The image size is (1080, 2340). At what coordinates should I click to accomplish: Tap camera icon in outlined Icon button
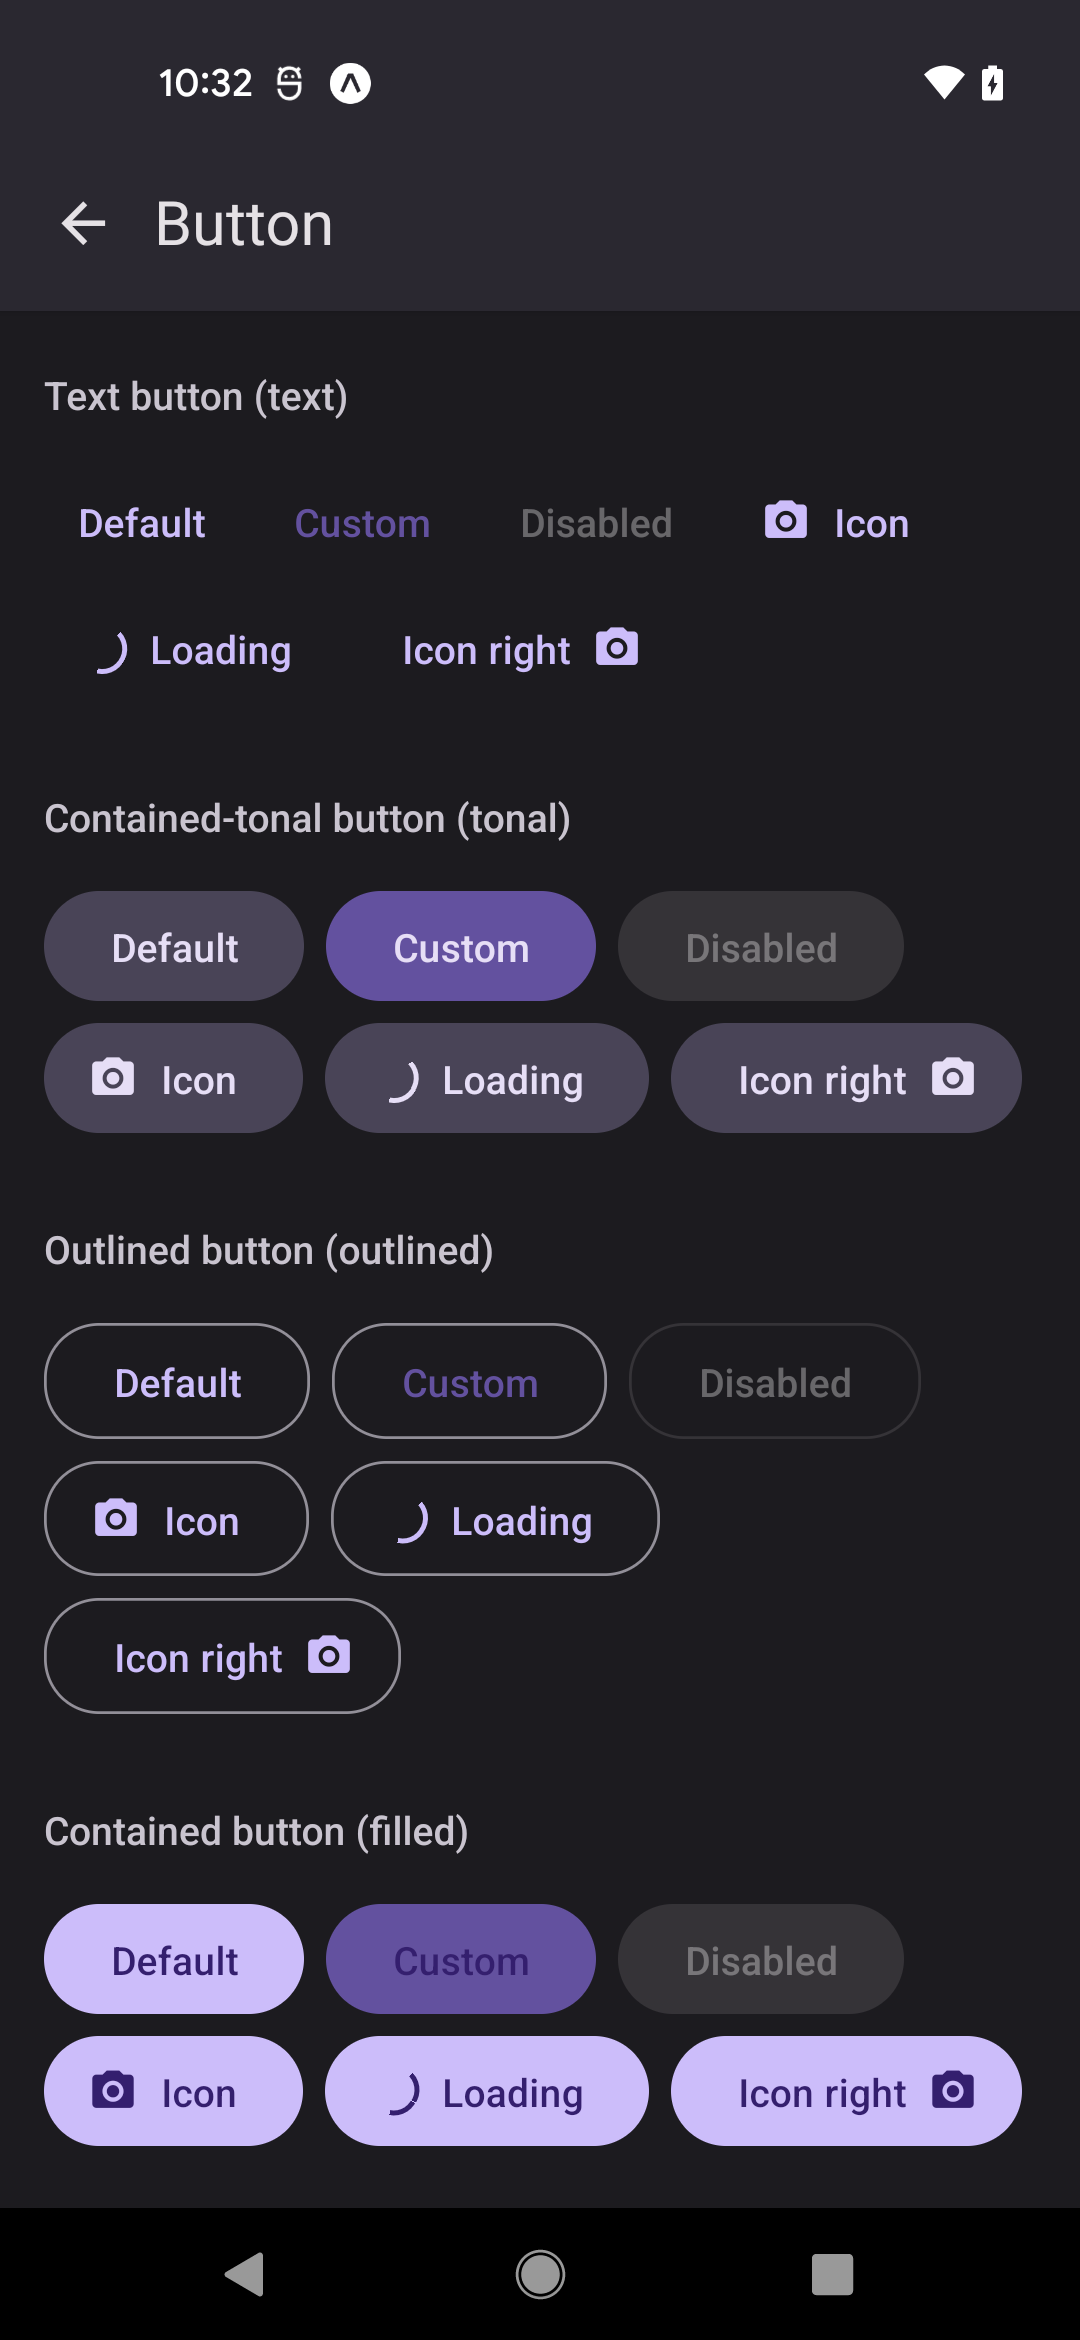click(116, 1518)
